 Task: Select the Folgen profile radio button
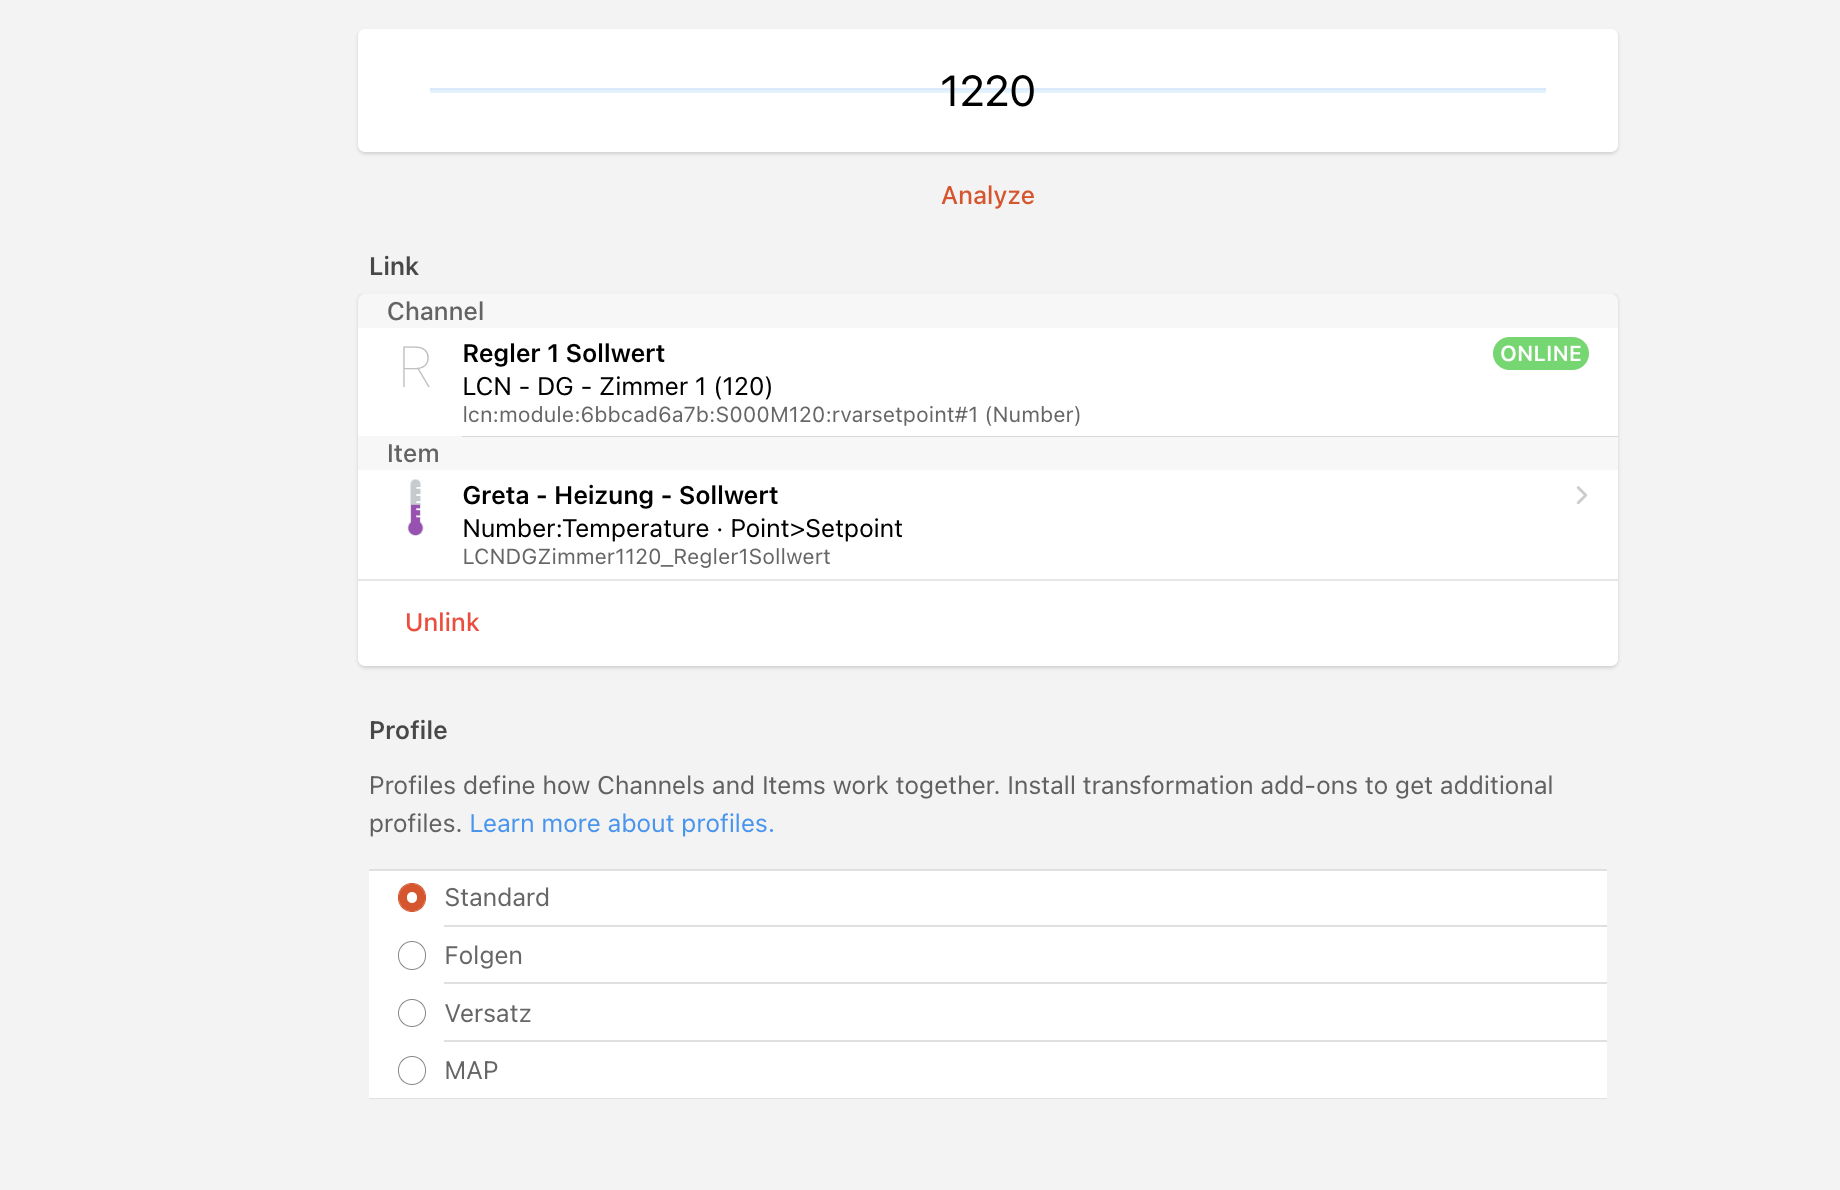tap(412, 955)
